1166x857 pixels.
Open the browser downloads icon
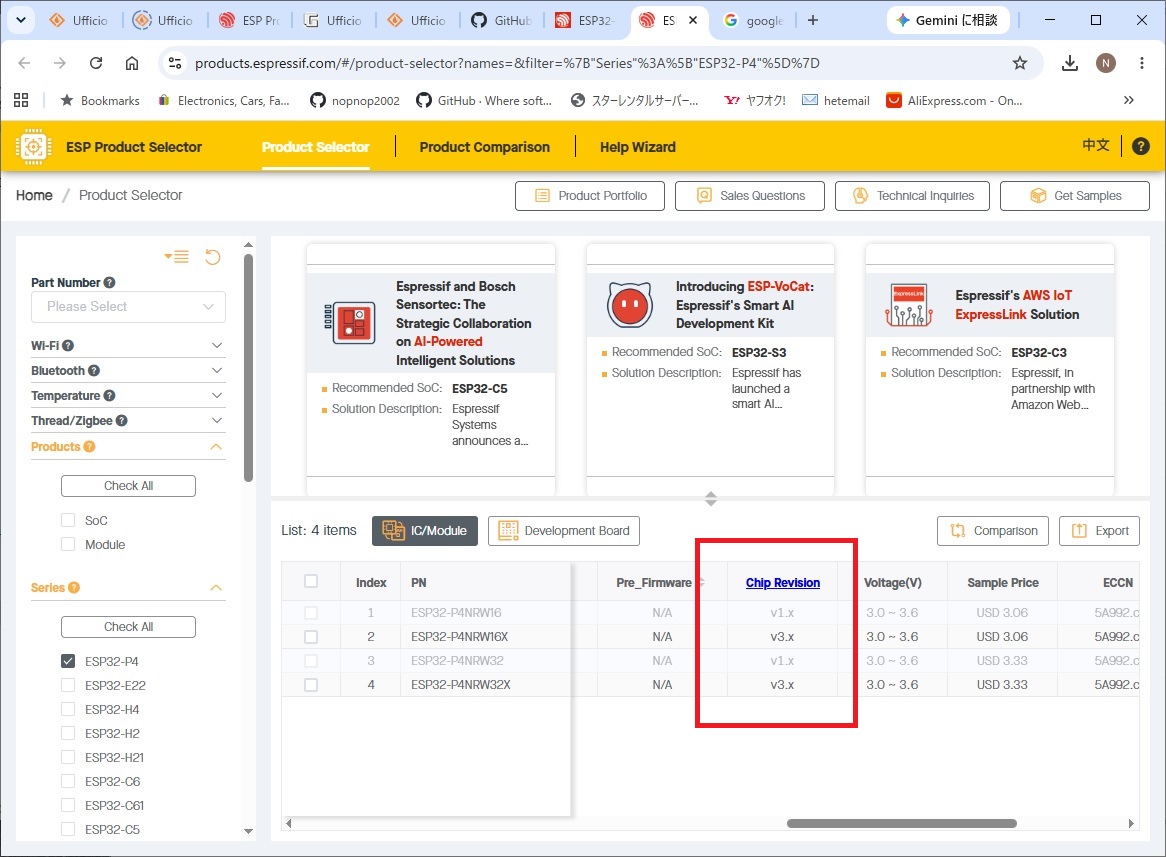1069,63
